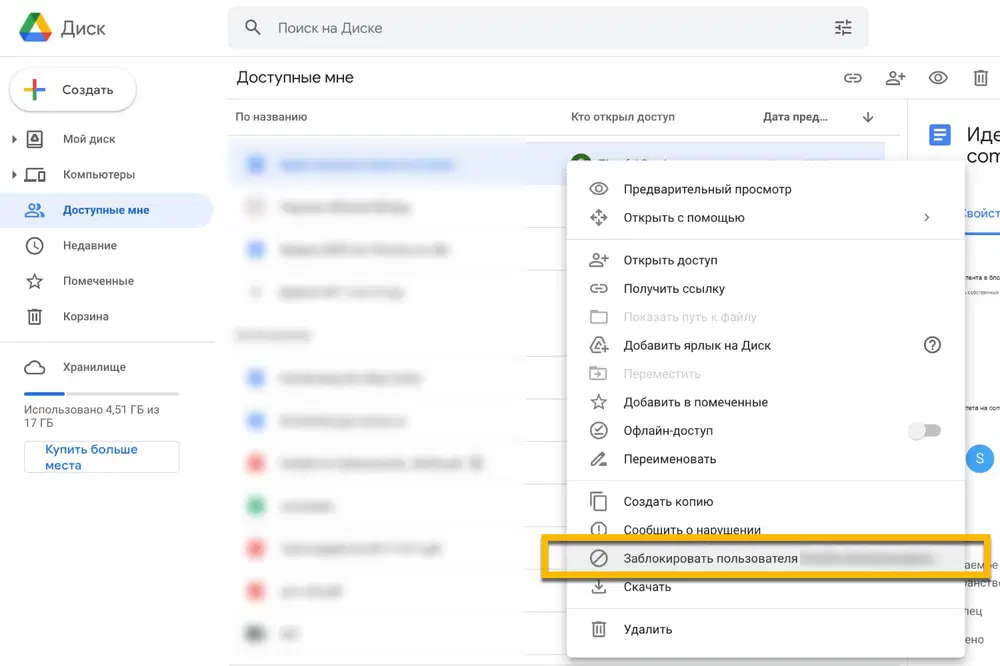
Task: Click the search options filter icon
Action: coord(843,28)
